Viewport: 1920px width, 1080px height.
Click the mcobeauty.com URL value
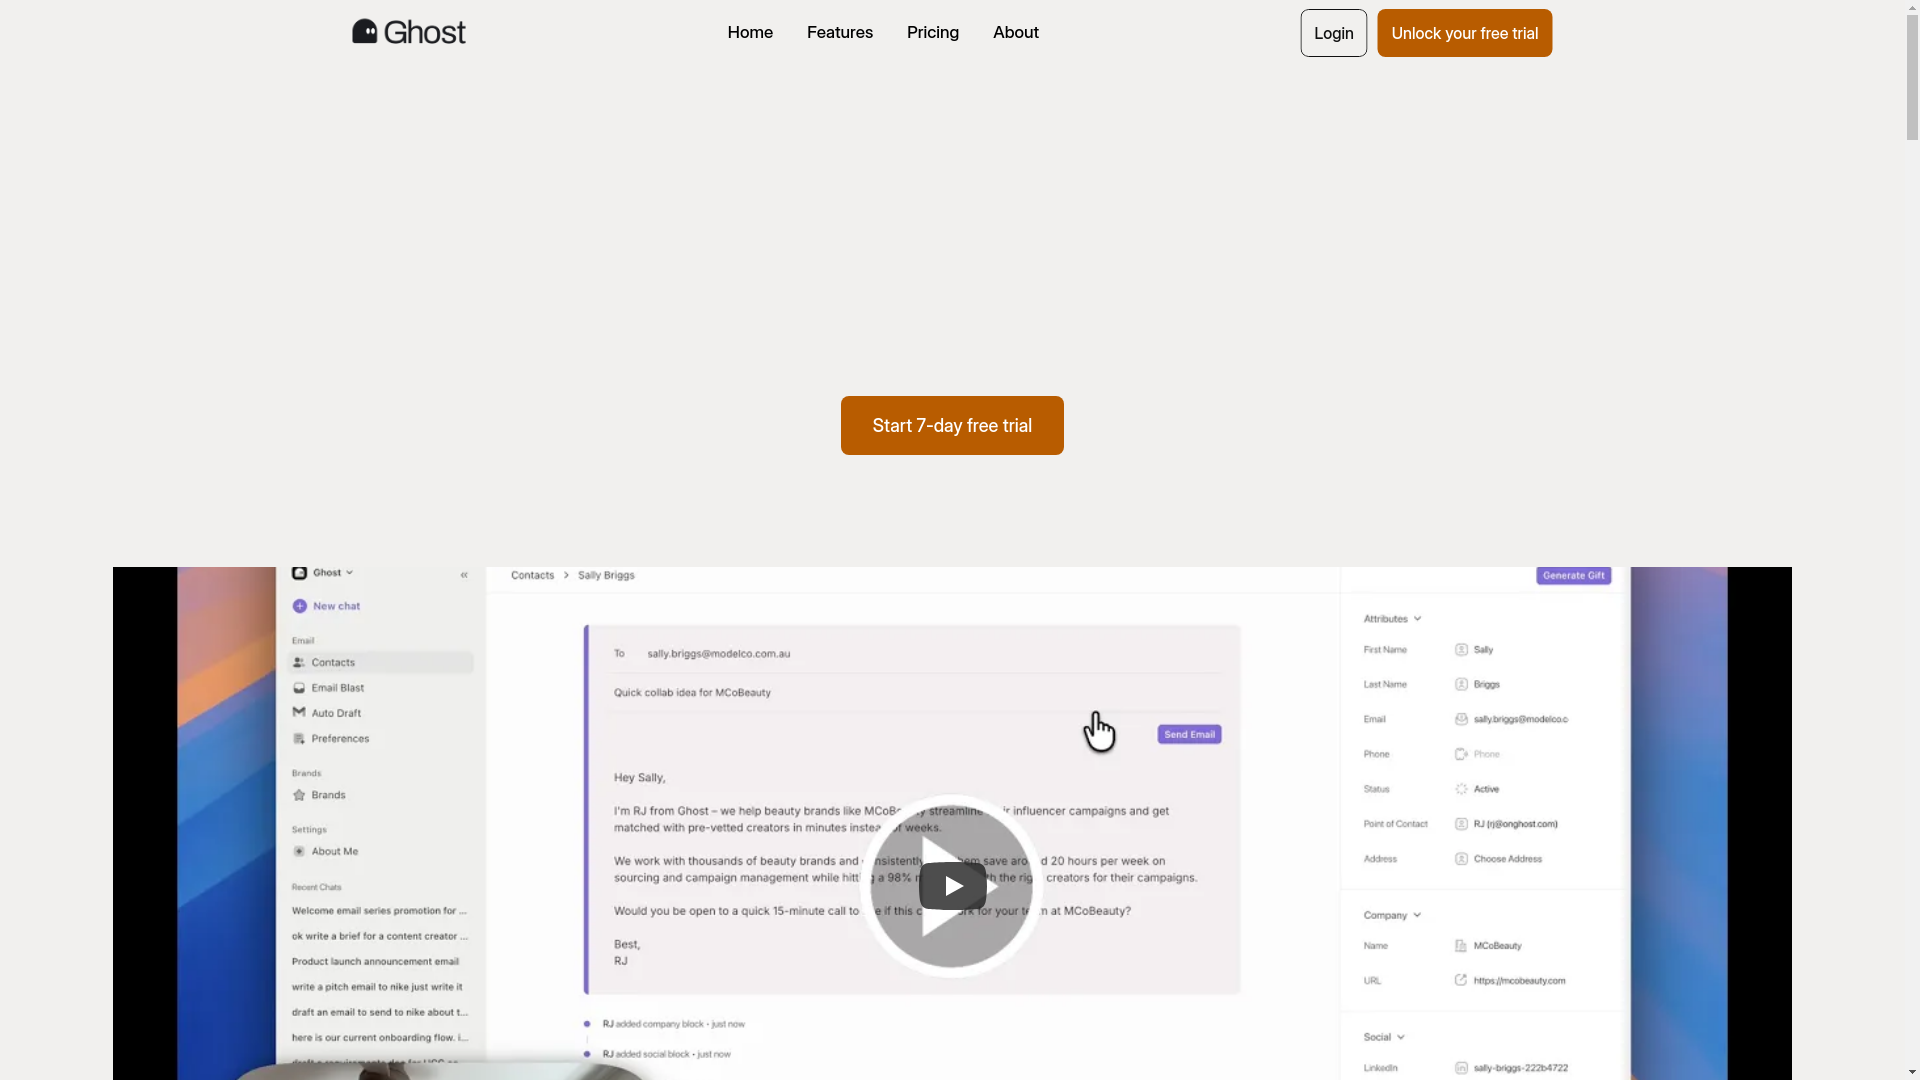1519,981
